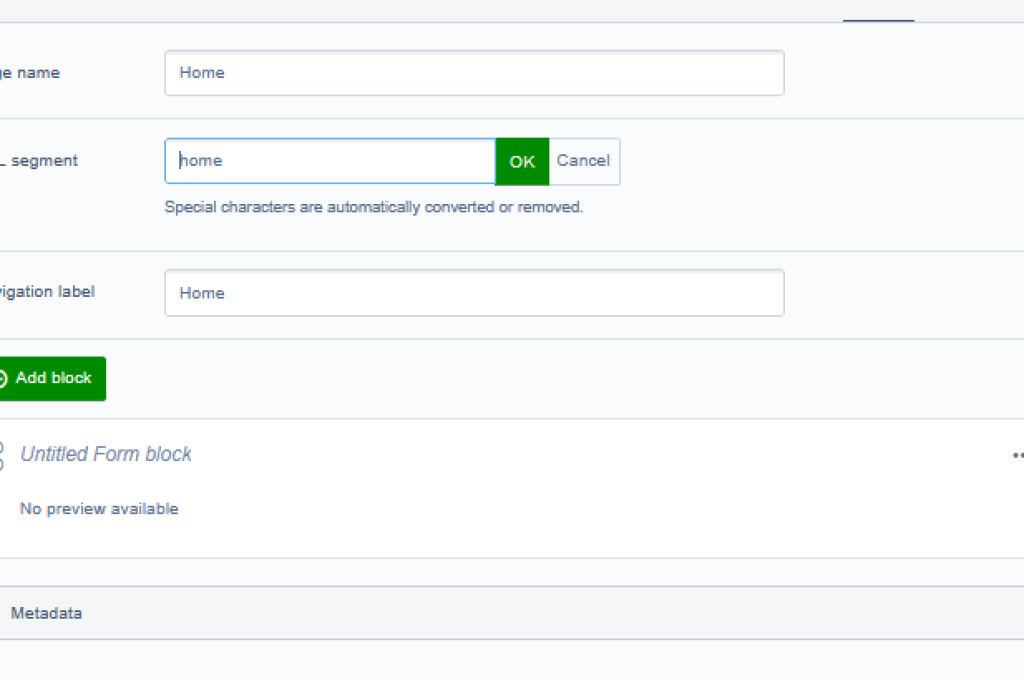Click the special characters help text

pyautogui.click(x=373, y=208)
